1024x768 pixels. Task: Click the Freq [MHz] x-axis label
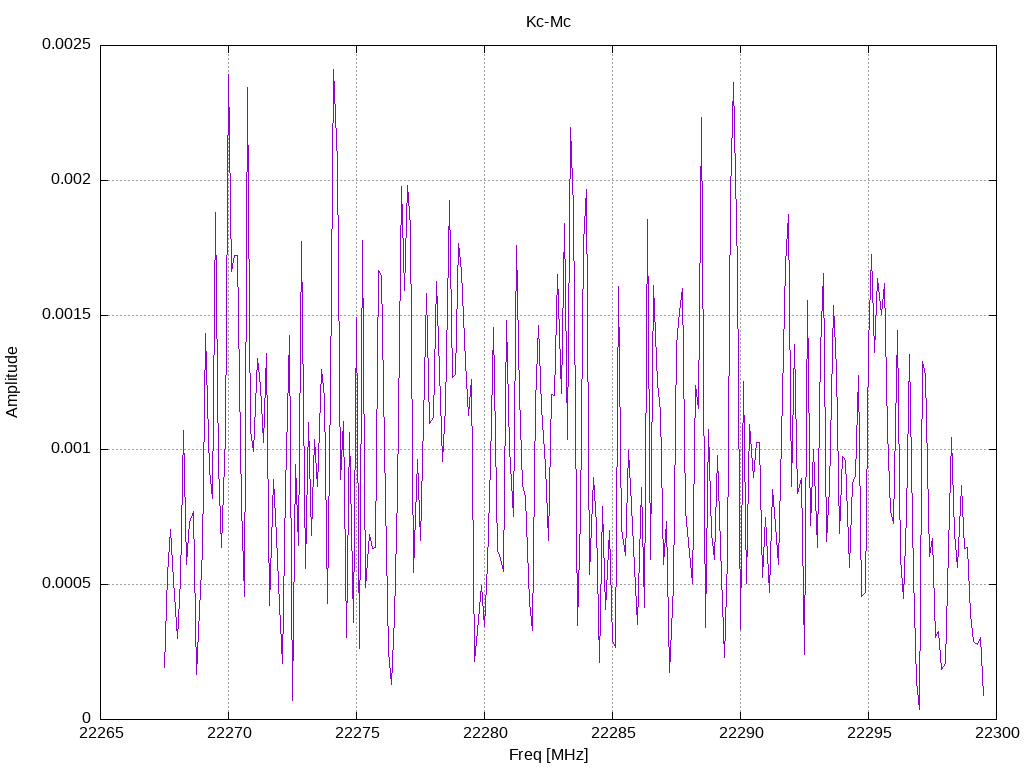548,755
